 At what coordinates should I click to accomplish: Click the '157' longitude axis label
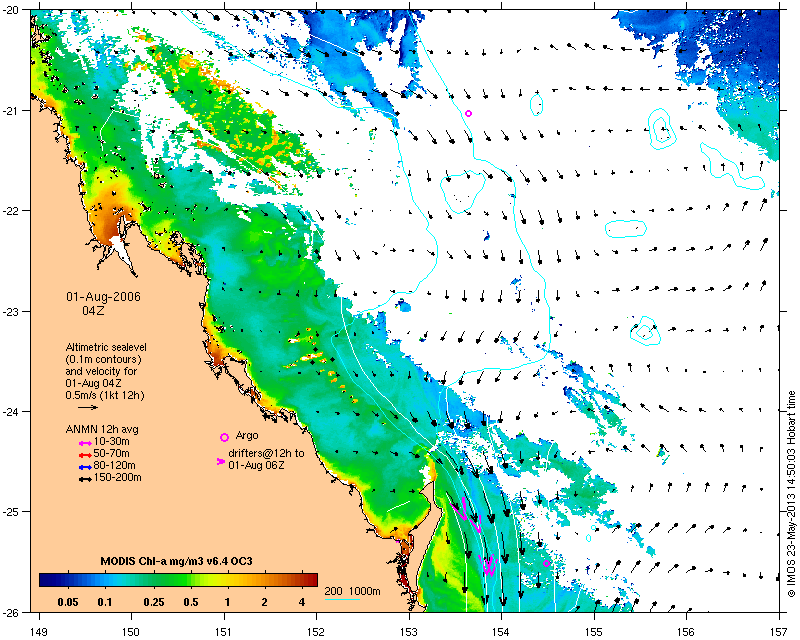[x=779, y=632]
